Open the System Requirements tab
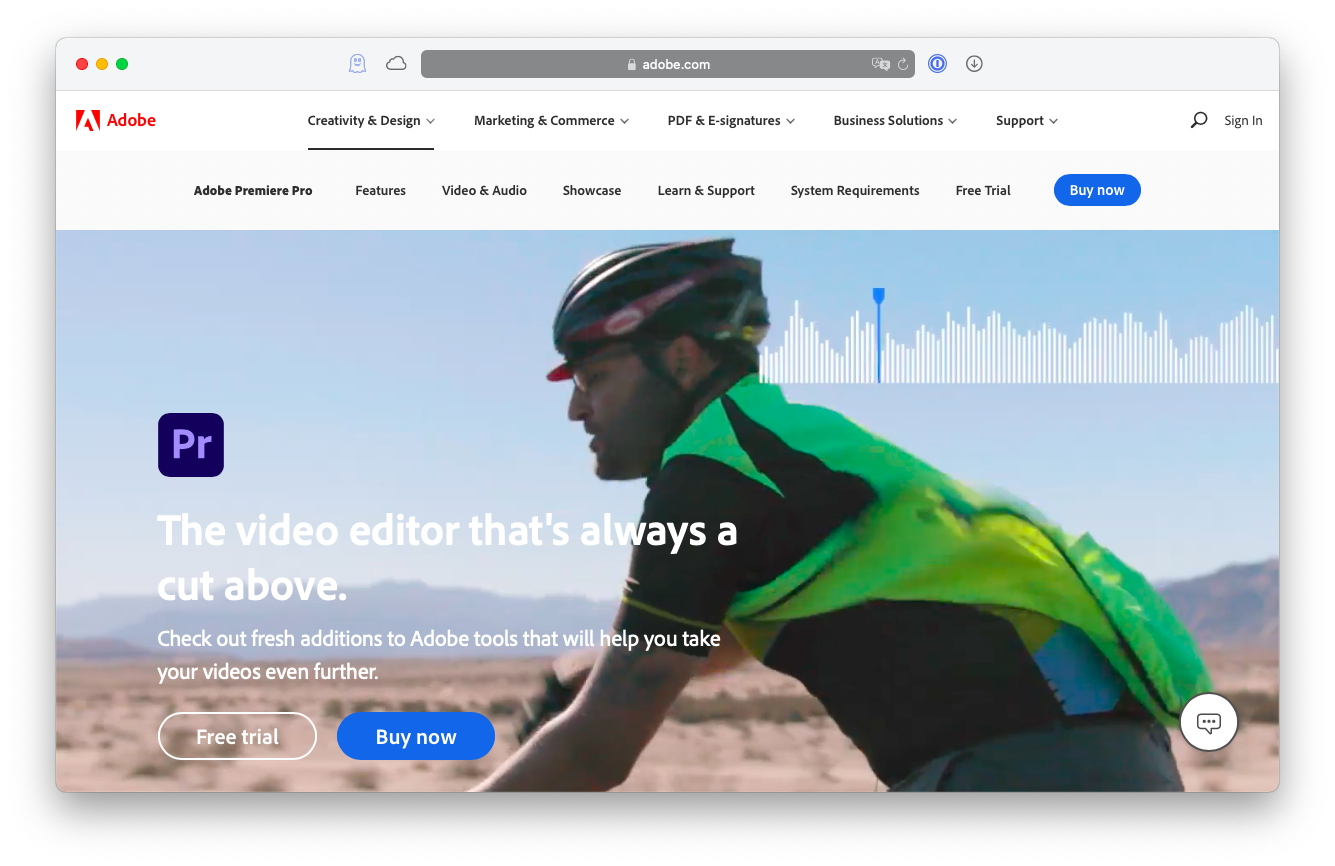1335x866 pixels. coord(854,191)
